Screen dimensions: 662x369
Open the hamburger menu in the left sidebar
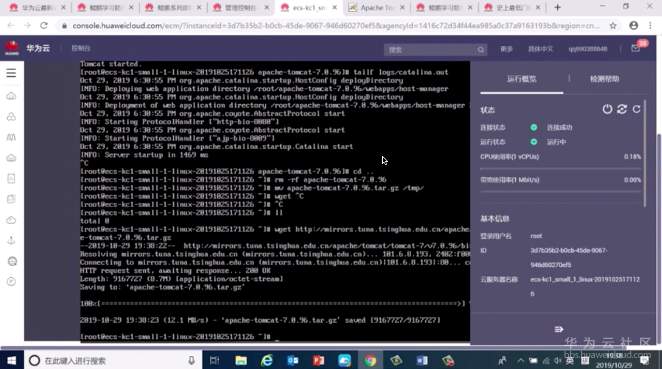point(11,73)
